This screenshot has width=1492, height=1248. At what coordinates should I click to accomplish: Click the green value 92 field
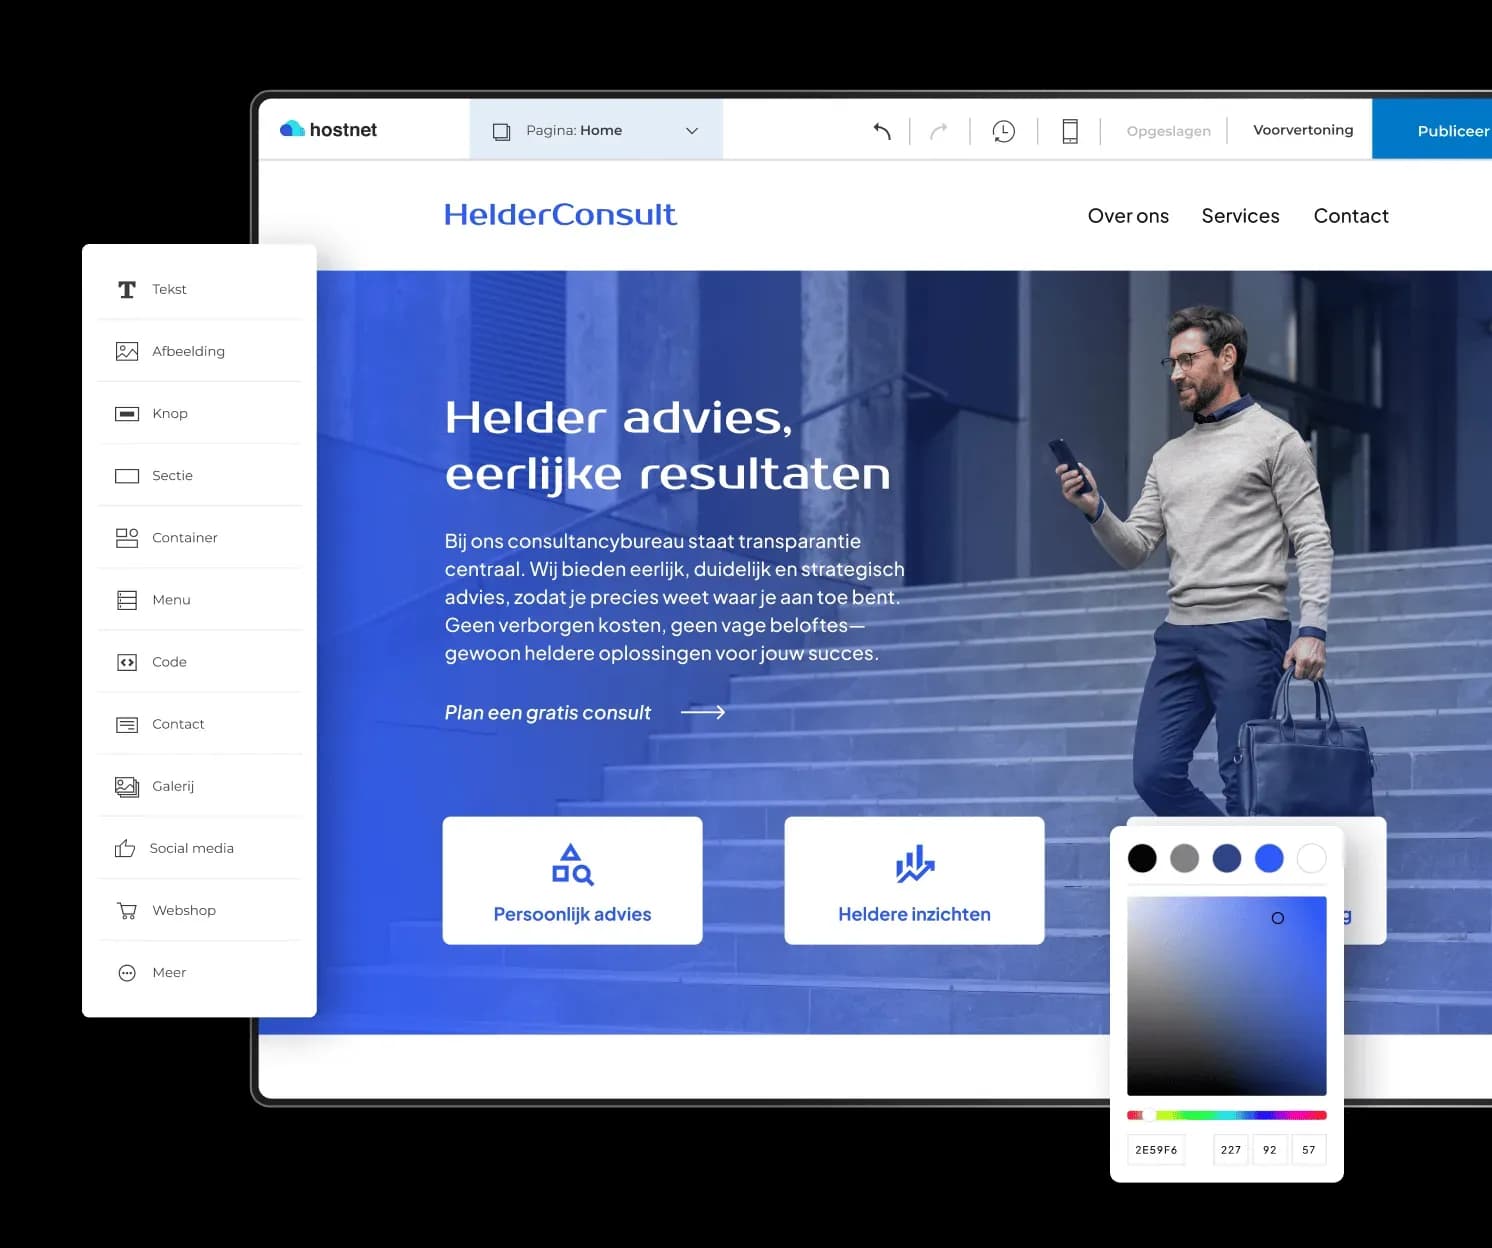1270,1150
